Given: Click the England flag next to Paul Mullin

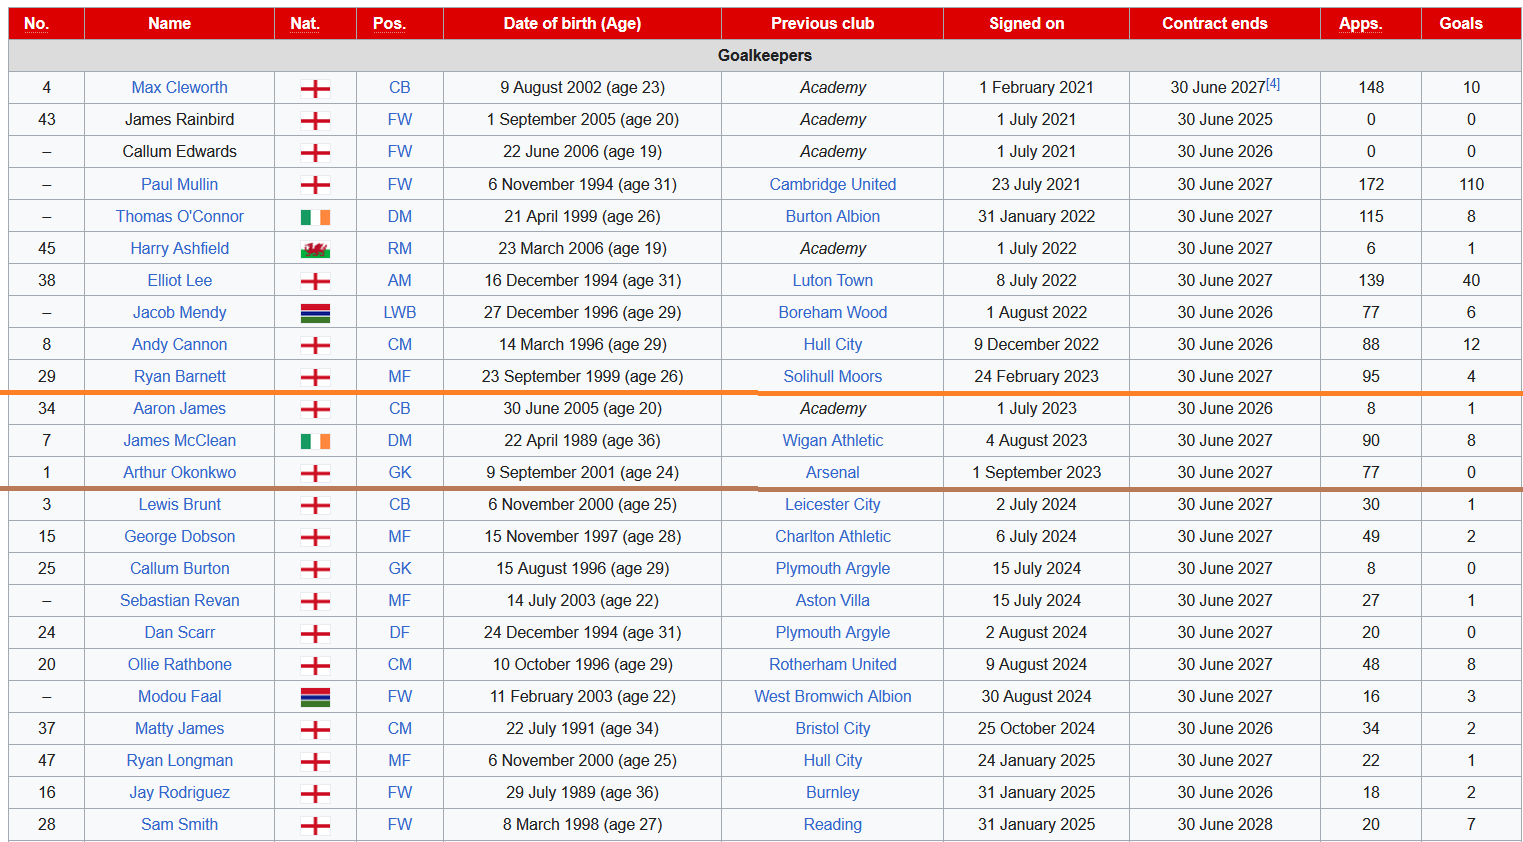Looking at the screenshot, I should click(315, 185).
